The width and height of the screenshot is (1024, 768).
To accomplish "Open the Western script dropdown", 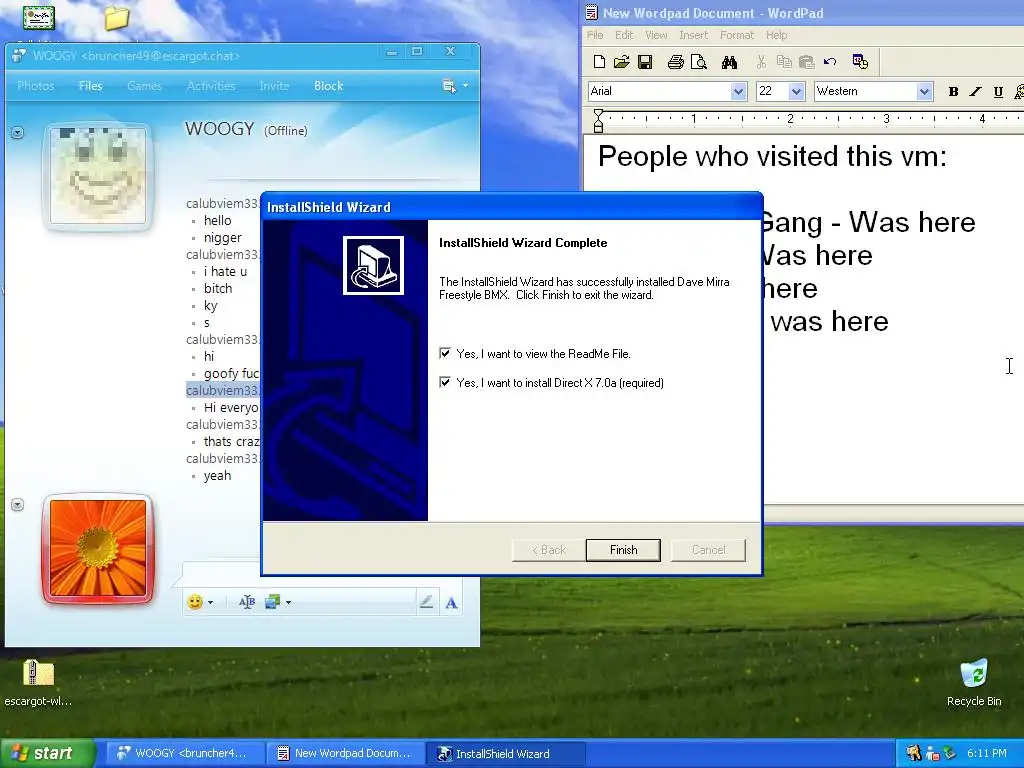I will 924,91.
